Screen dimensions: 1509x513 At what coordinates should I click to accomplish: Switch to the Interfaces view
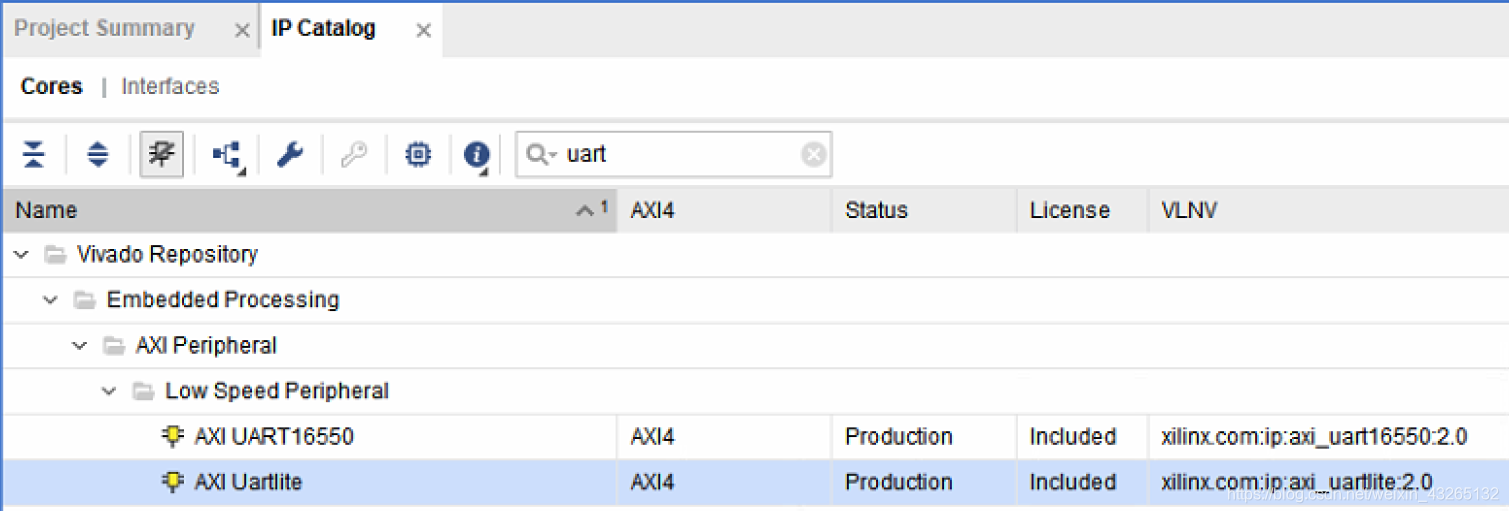point(170,87)
